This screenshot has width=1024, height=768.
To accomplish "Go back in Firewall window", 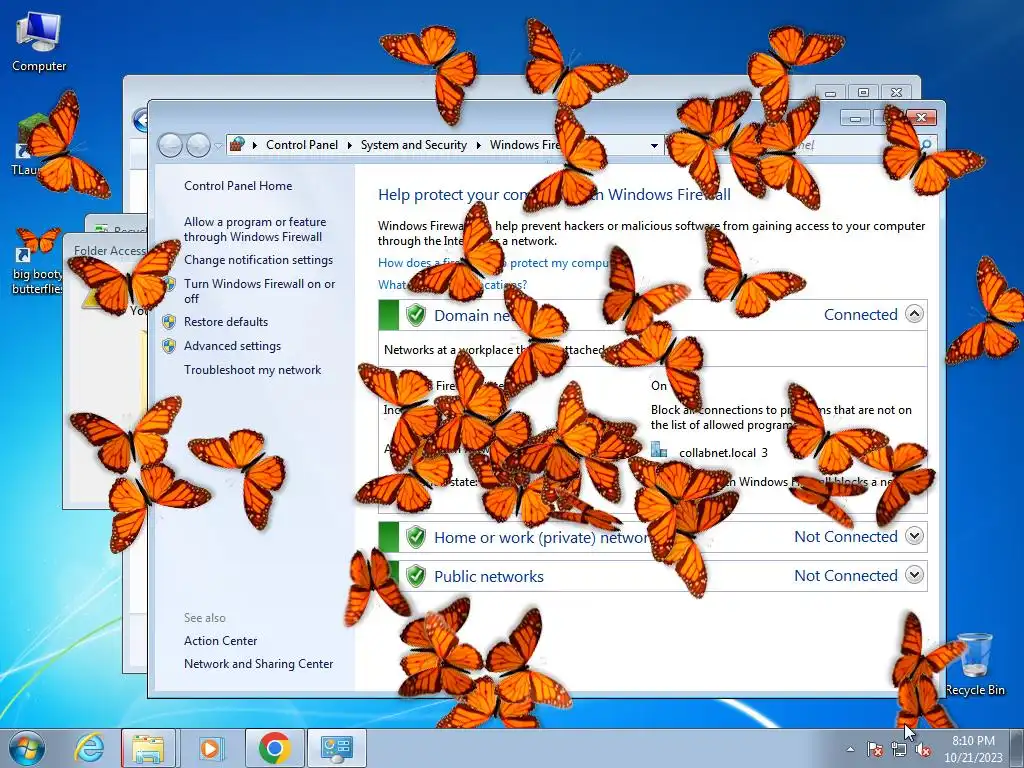I will coord(170,145).
